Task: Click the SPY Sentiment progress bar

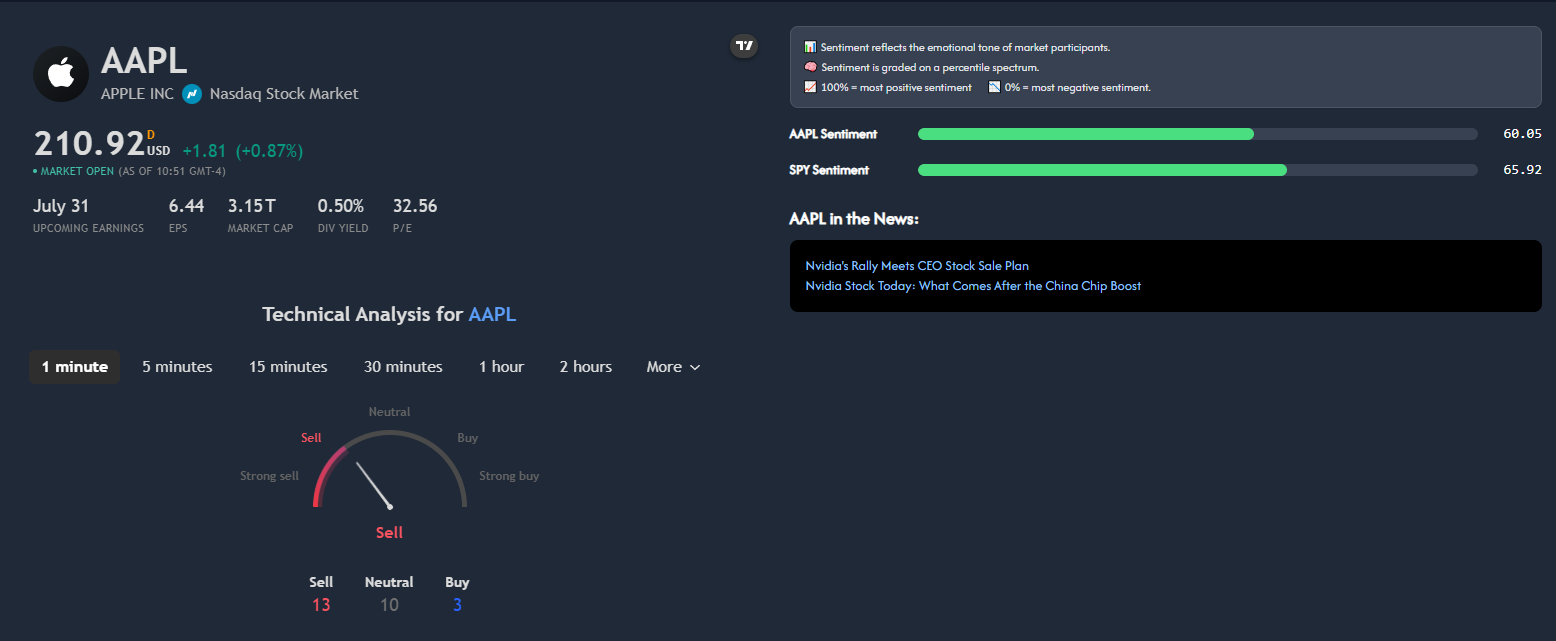Action: (x=1197, y=170)
